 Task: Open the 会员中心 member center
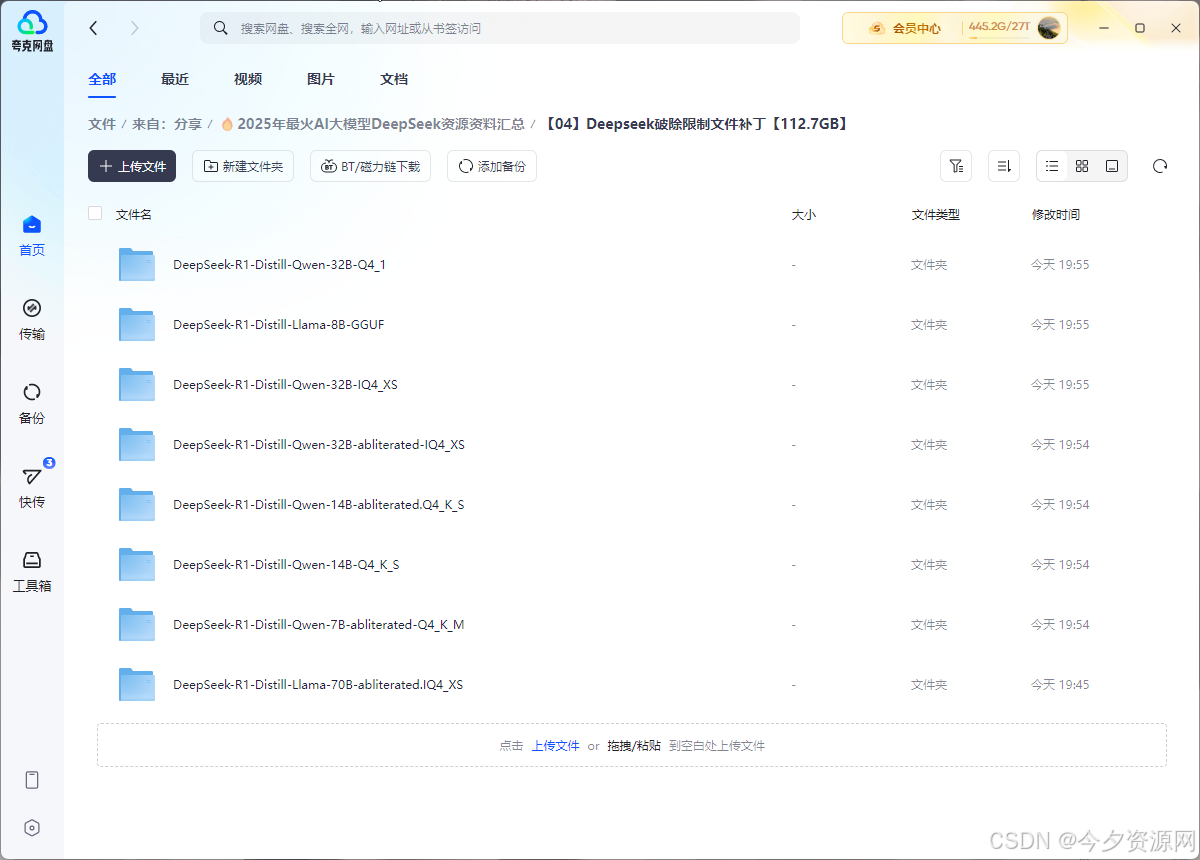coord(905,28)
